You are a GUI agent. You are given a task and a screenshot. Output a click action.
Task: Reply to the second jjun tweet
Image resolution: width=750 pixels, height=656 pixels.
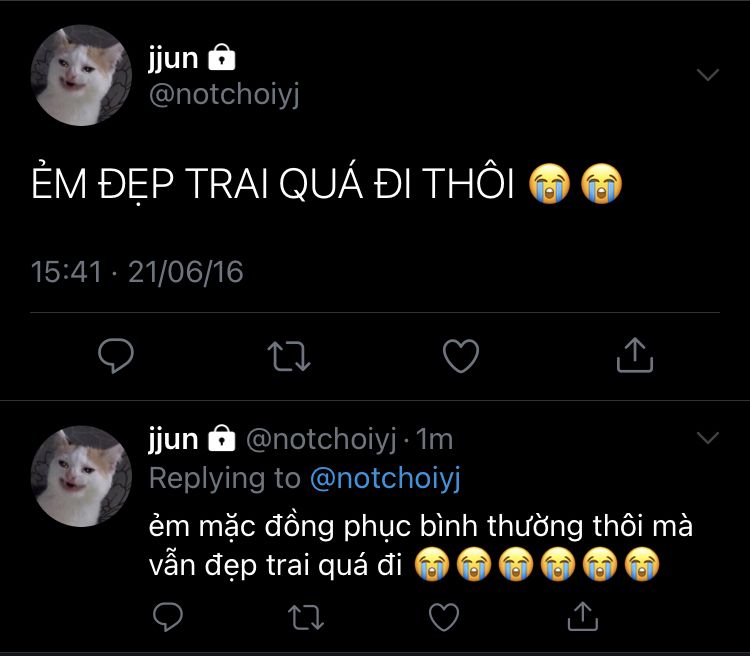[168, 616]
